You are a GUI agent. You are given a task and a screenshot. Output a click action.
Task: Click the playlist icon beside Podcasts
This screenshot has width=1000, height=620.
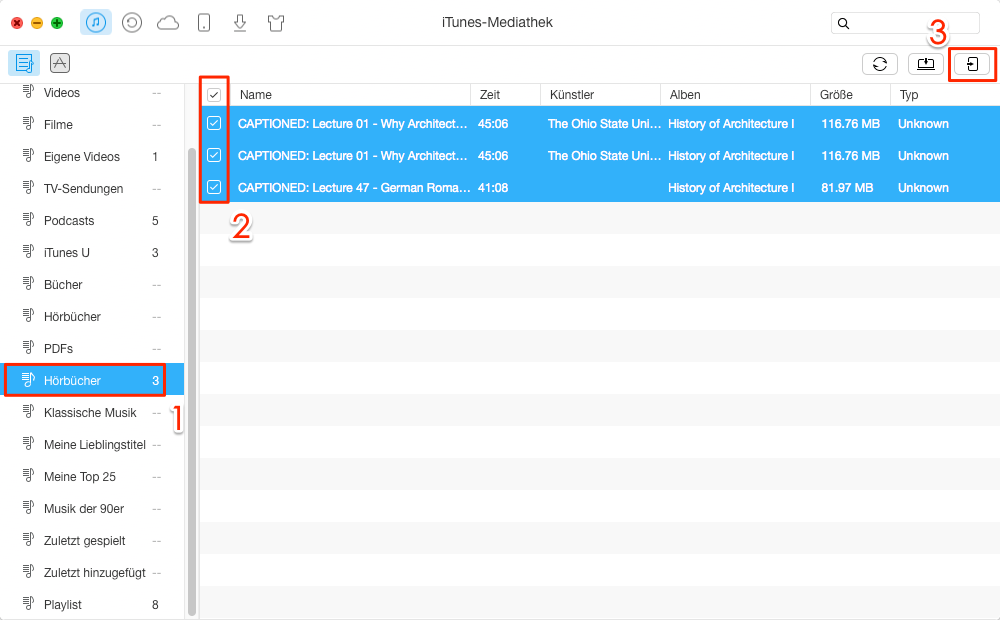(x=28, y=219)
